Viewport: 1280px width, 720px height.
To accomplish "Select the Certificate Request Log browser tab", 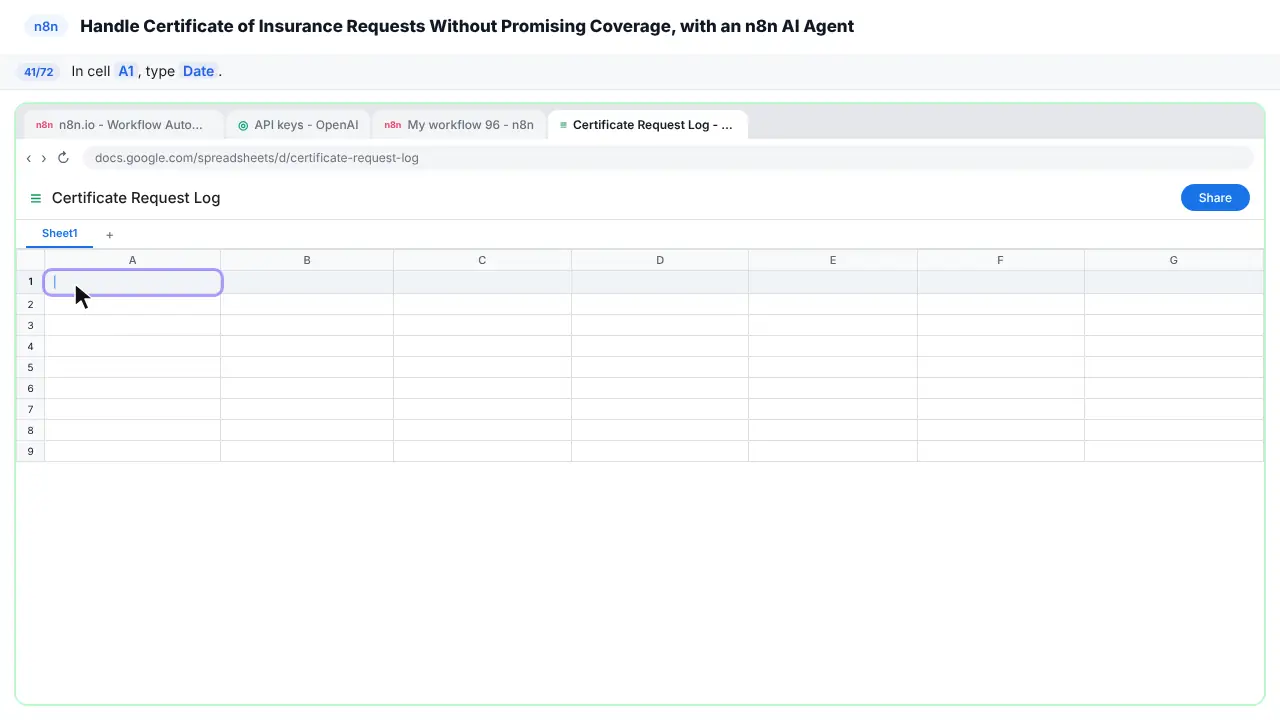I will click(647, 125).
